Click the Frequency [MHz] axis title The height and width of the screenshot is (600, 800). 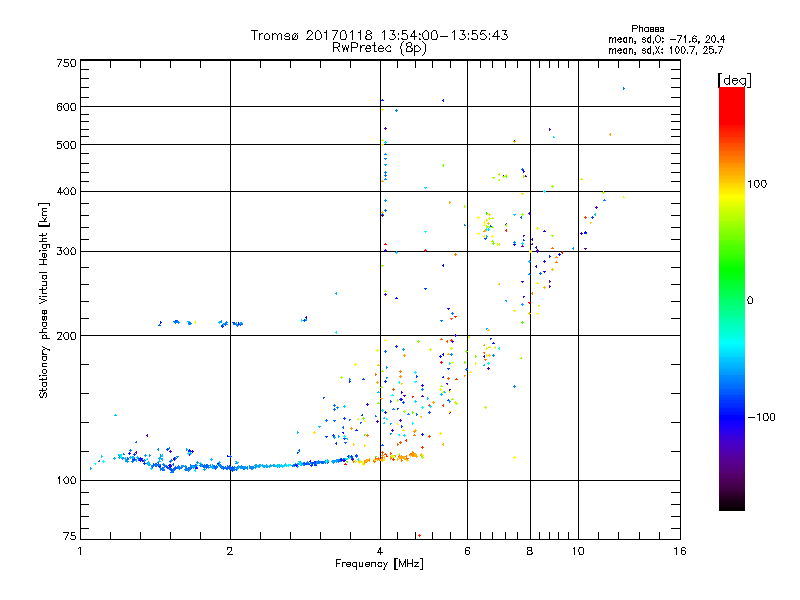(x=379, y=565)
